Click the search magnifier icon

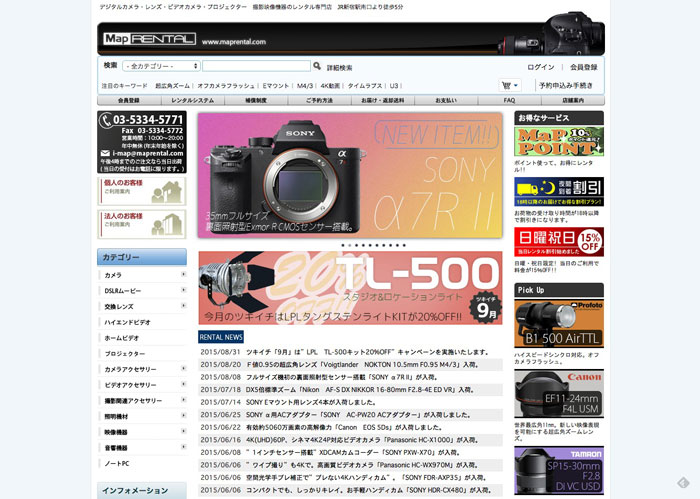[x=317, y=66]
